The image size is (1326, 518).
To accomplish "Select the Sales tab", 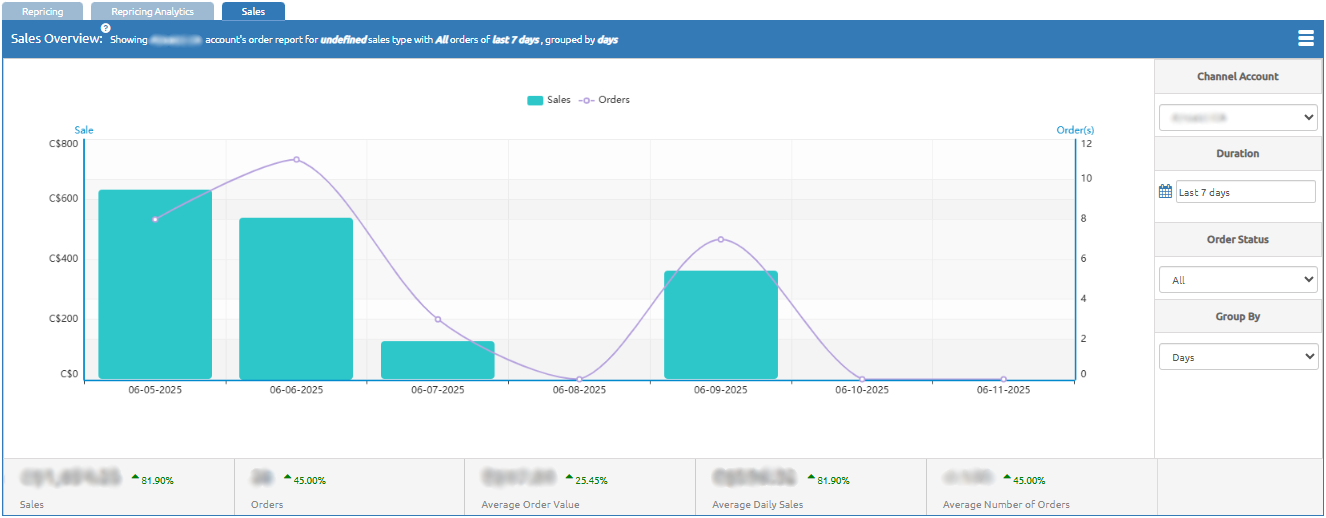I will point(253,12).
